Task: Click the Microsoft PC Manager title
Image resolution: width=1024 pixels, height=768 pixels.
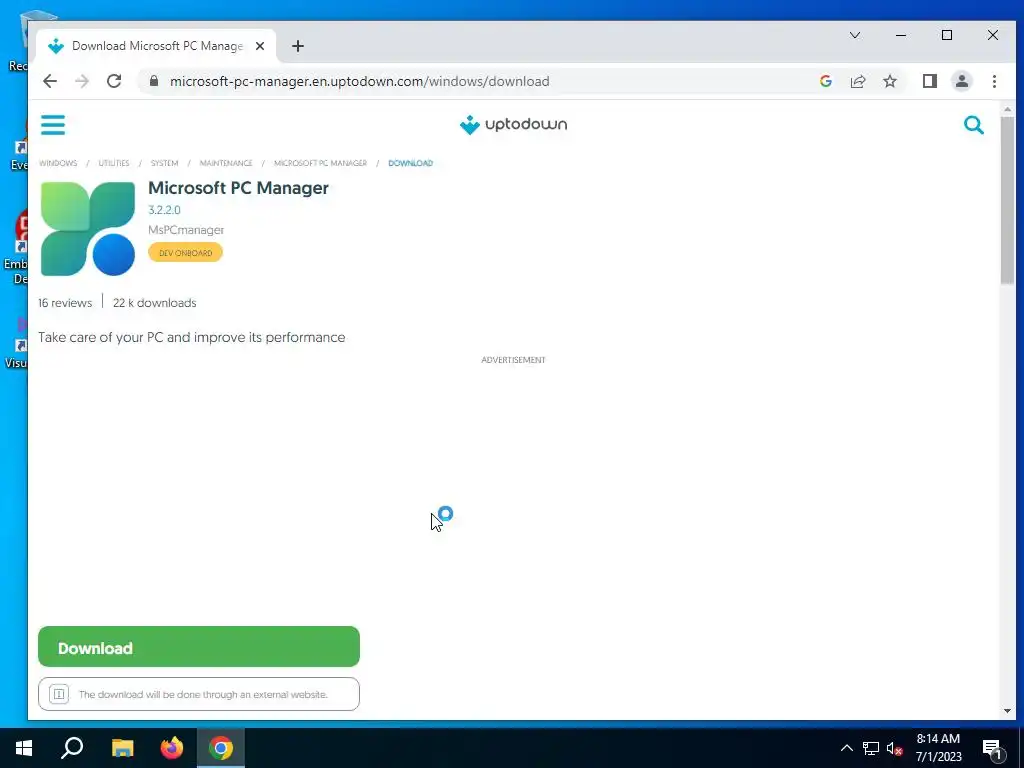Action: [238, 188]
